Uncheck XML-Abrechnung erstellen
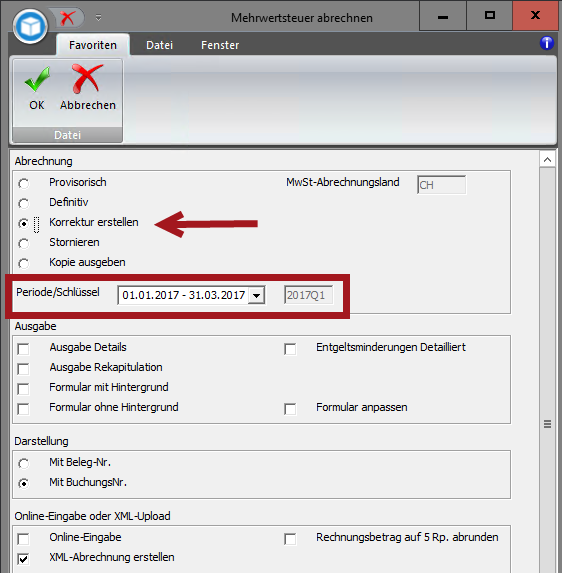The height and width of the screenshot is (573, 562). (x=23, y=558)
